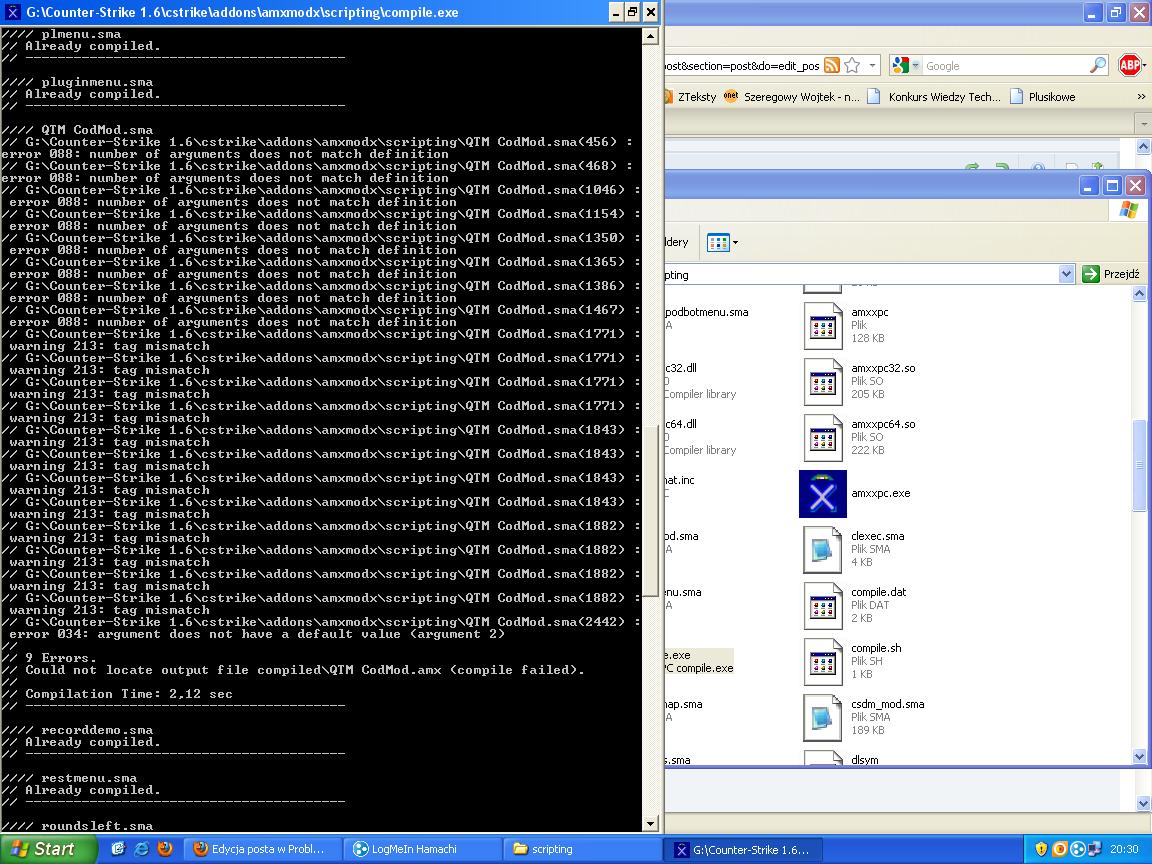This screenshot has width=1152, height=864.
Task: Click the orange tray icon
Action: pyautogui.click(x=1059, y=849)
